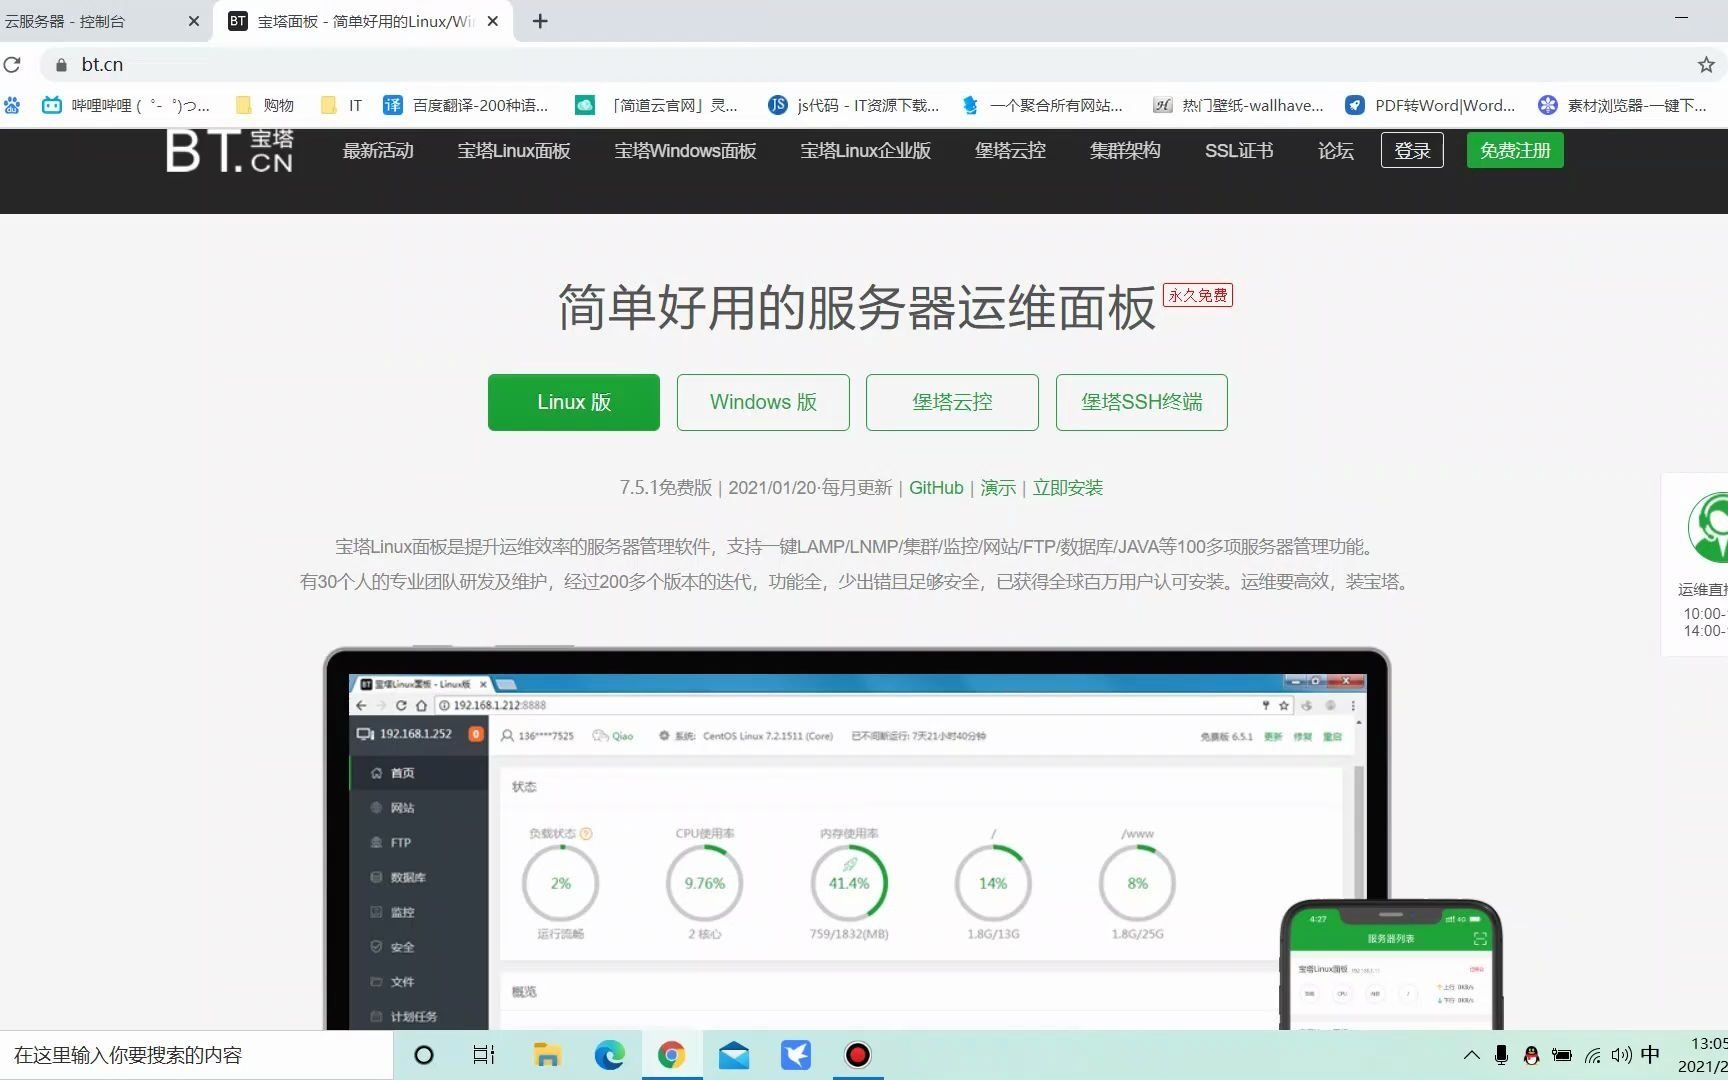Open the 哔哩哔哩 bookmark
The height and width of the screenshot is (1080, 1728).
point(126,105)
